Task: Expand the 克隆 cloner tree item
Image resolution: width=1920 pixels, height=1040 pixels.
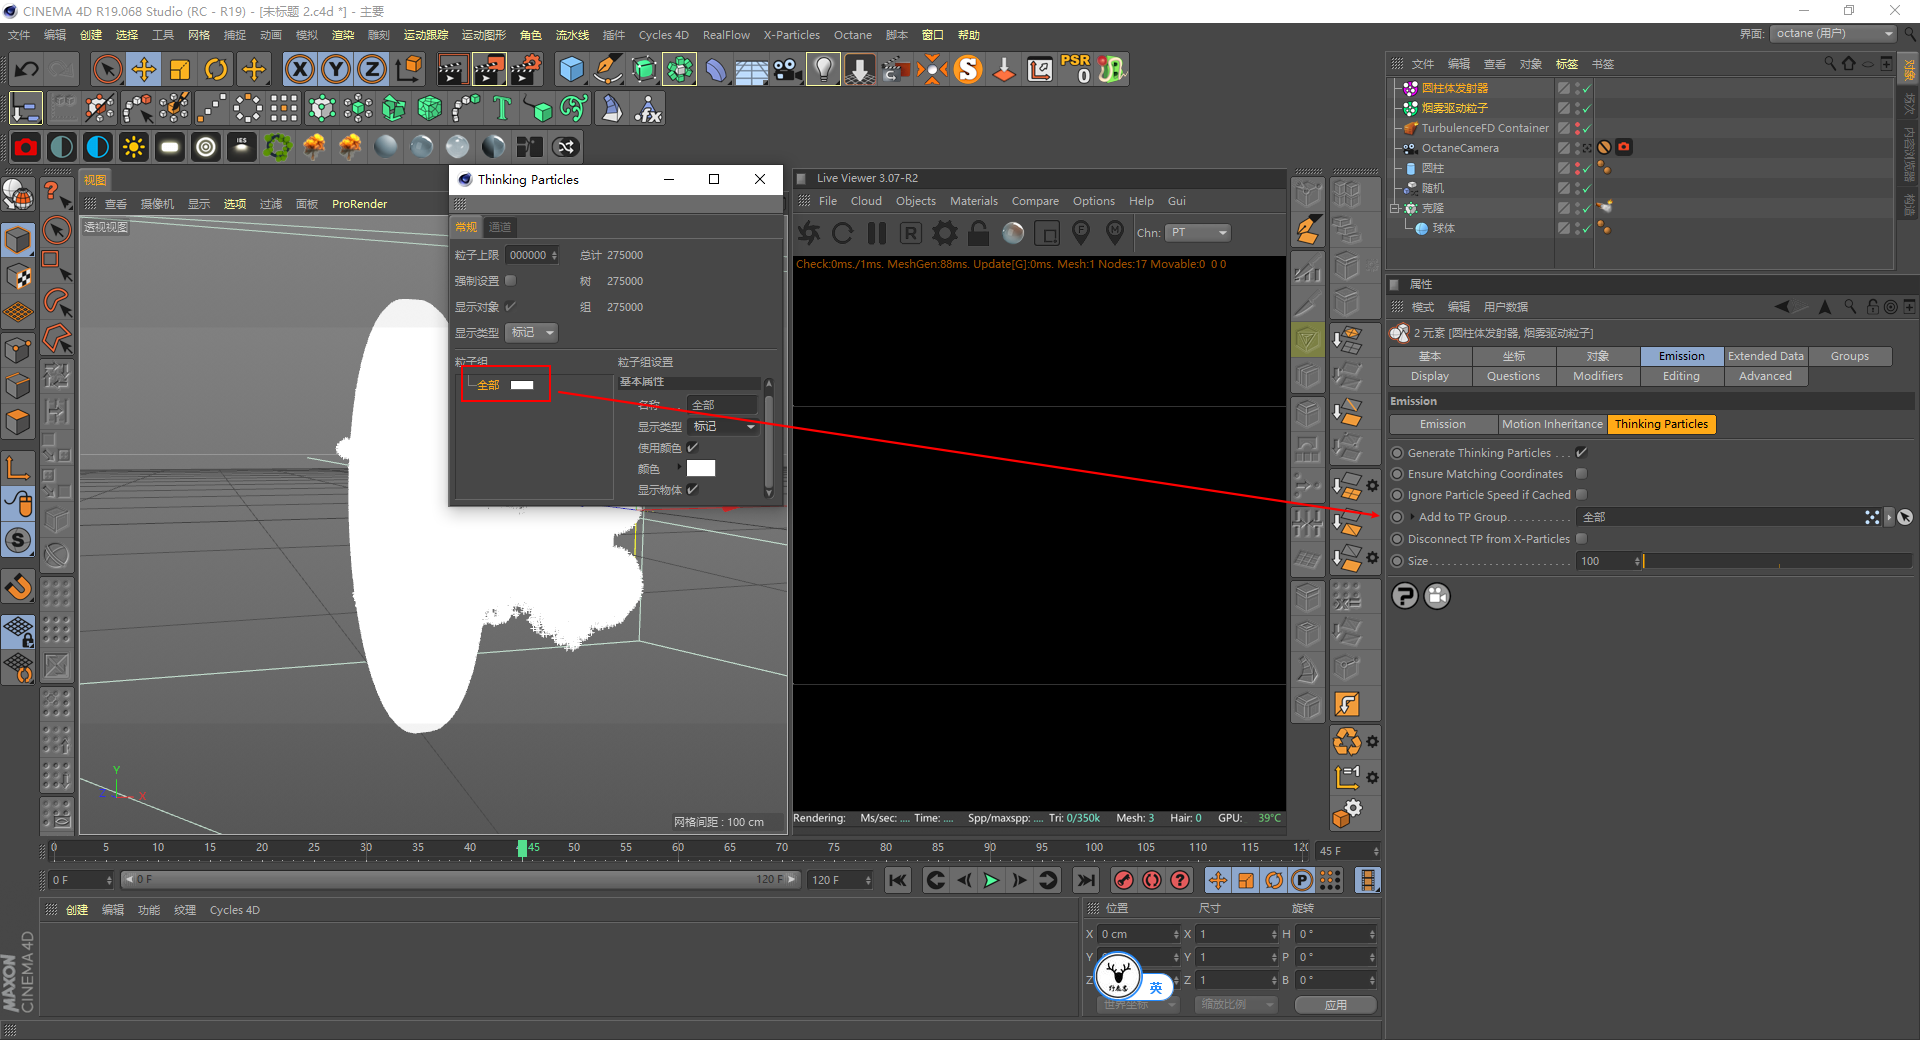Action: (1395, 208)
